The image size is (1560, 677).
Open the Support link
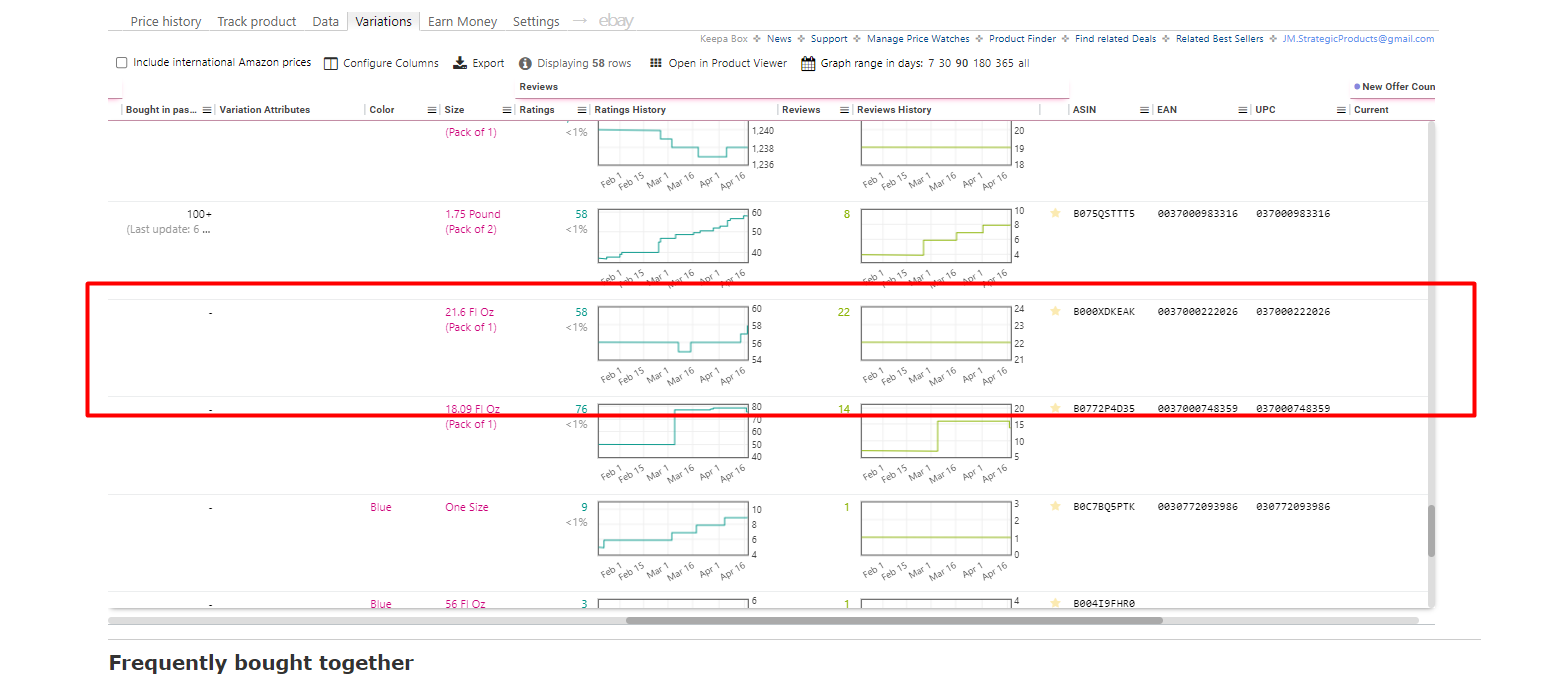829,39
